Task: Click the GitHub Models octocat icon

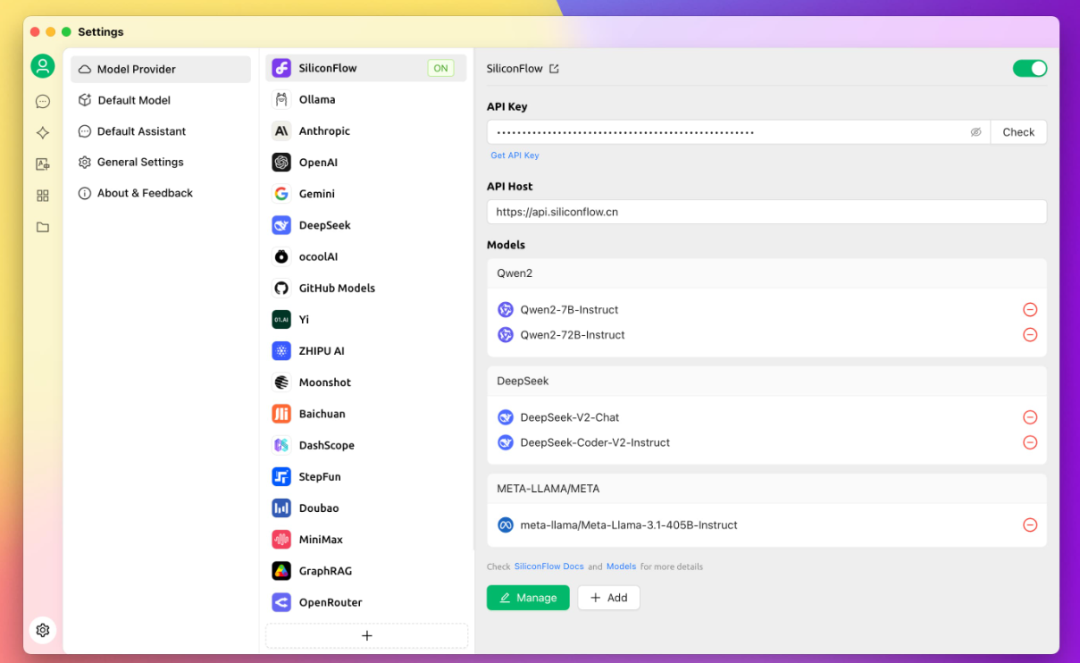Action: pos(281,288)
